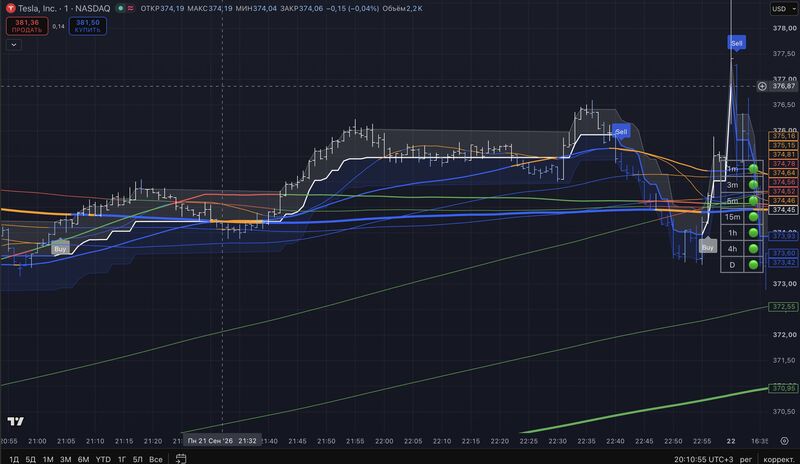Toggle the рег logarithmic scale

coord(746,459)
